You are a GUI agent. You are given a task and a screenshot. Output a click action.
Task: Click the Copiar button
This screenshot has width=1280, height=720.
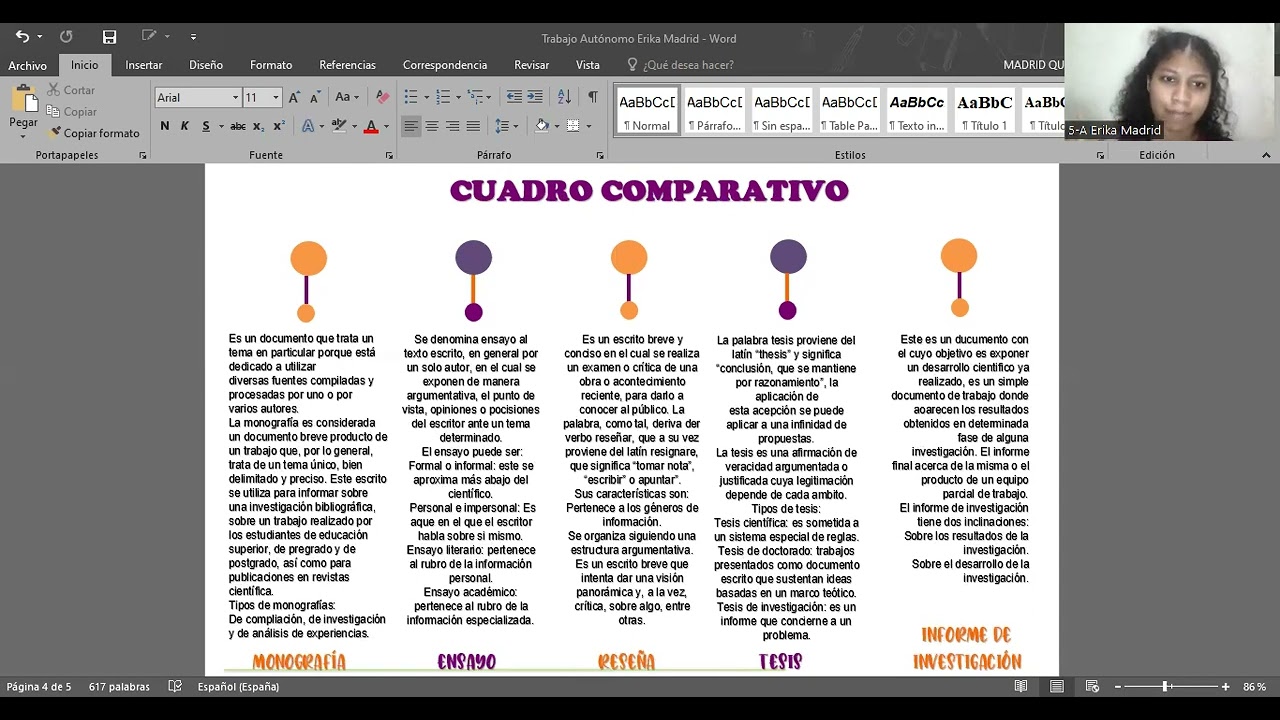coord(72,112)
